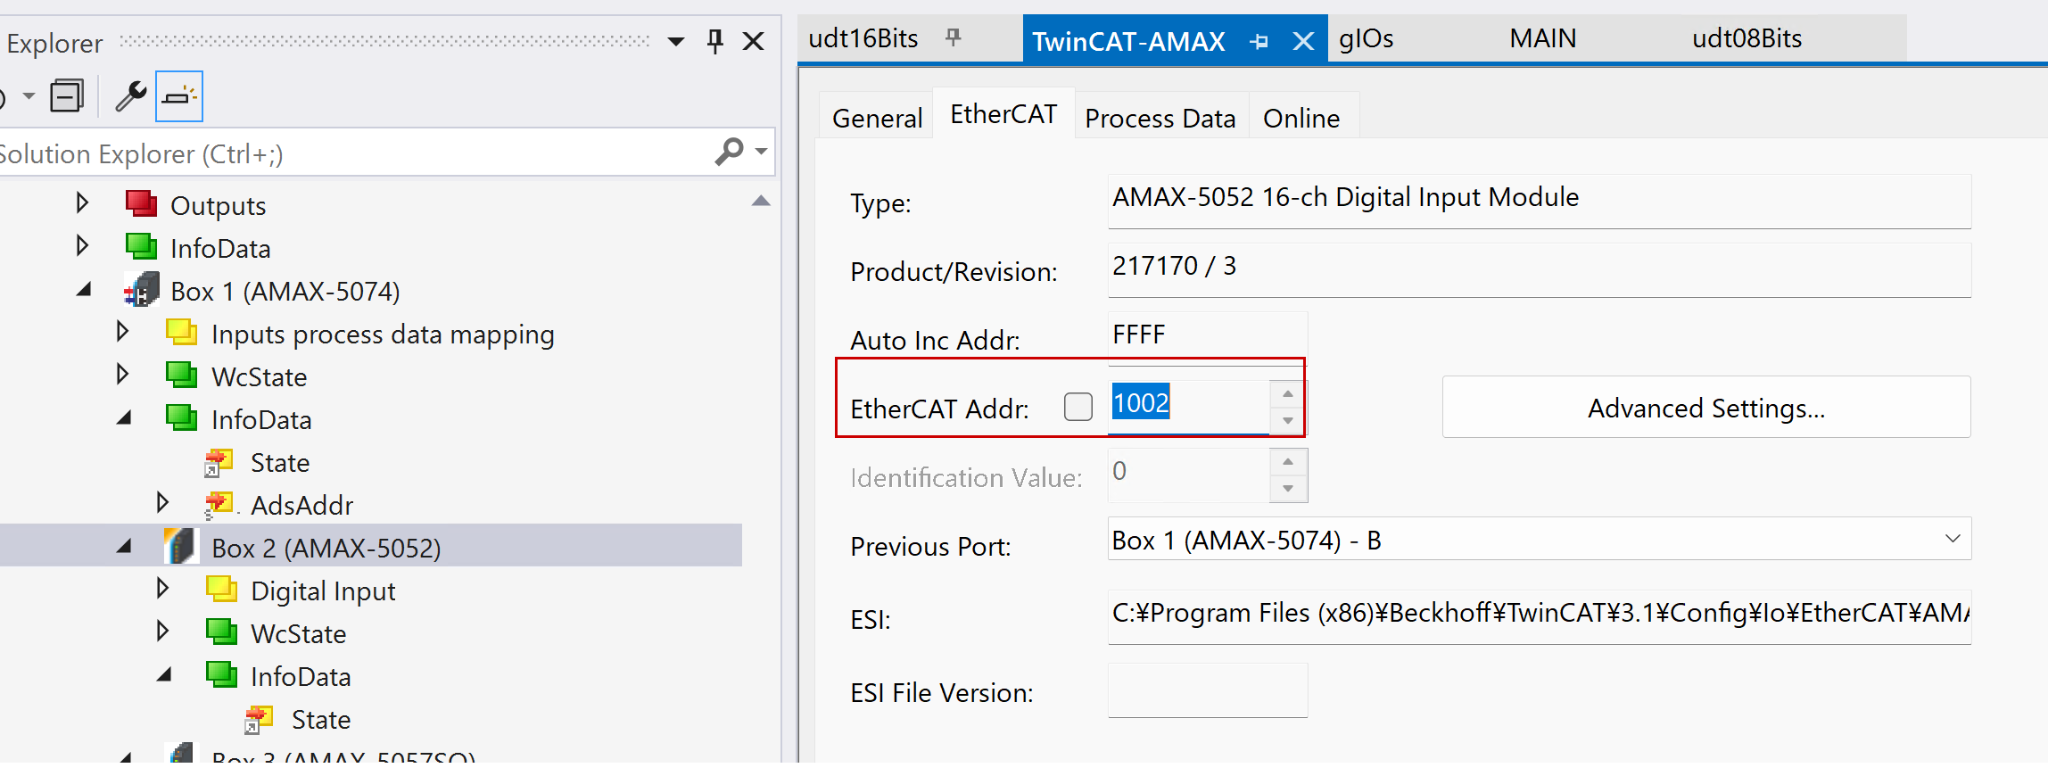Decrement the EtherCAT address spinner down
Screen dimensions: 2048x763
click(1287, 421)
